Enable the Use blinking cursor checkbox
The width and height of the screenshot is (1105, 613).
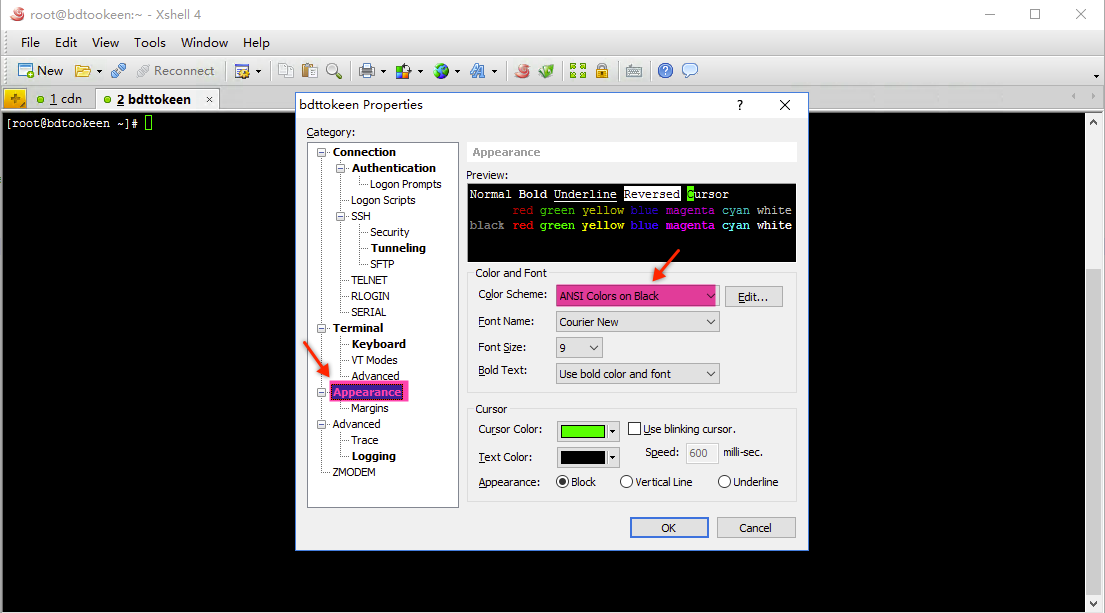pos(634,429)
